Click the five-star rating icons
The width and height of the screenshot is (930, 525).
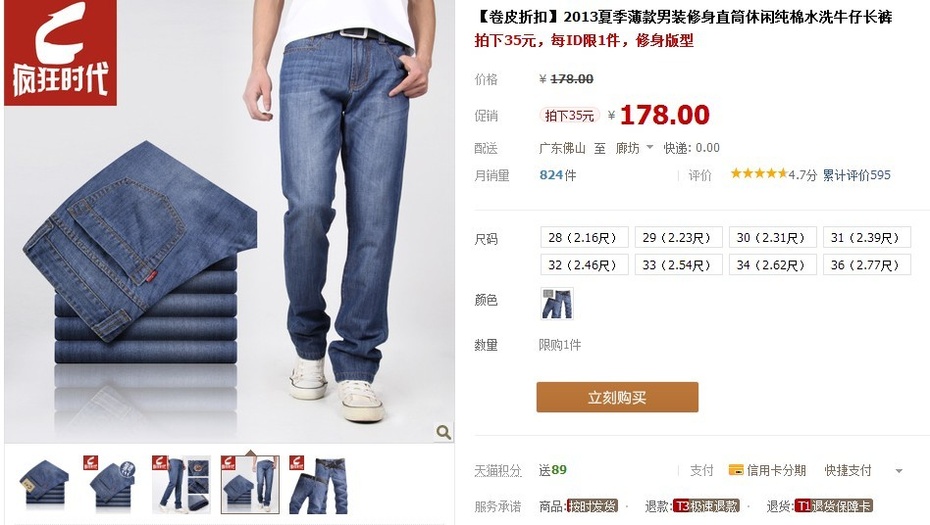tap(759, 174)
